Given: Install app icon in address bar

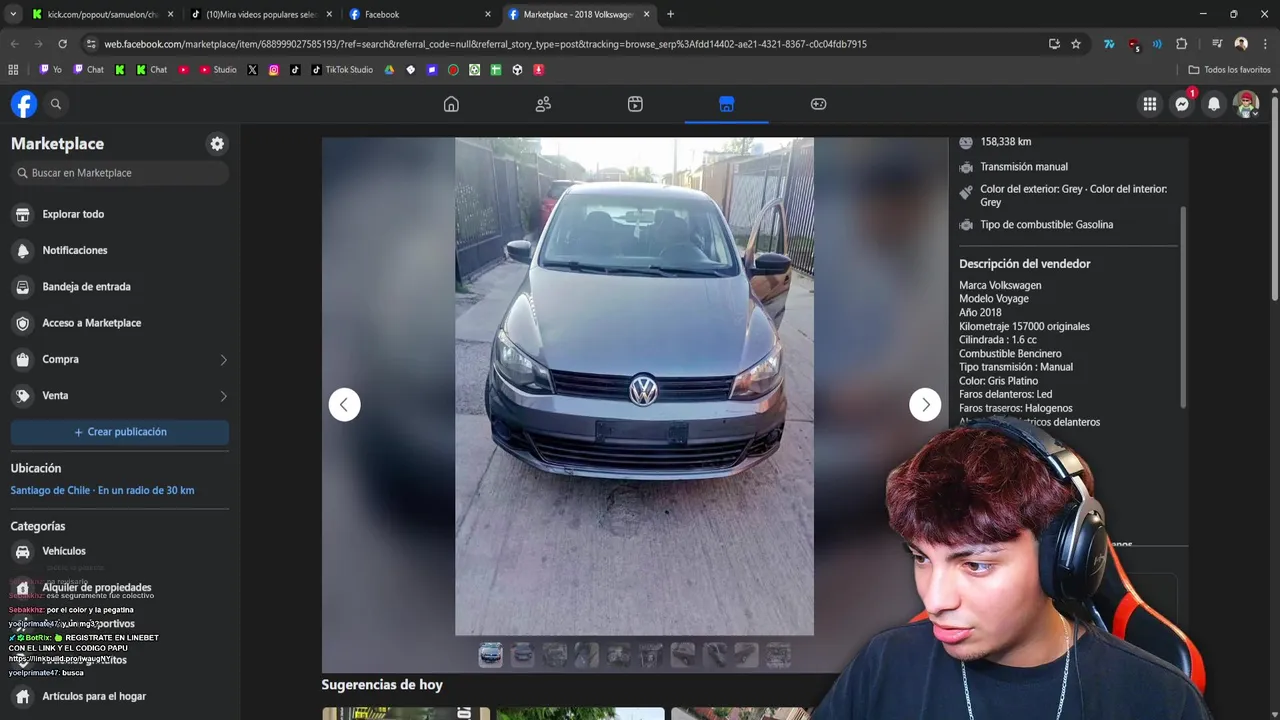Looking at the screenshot, I should 1054,44.
